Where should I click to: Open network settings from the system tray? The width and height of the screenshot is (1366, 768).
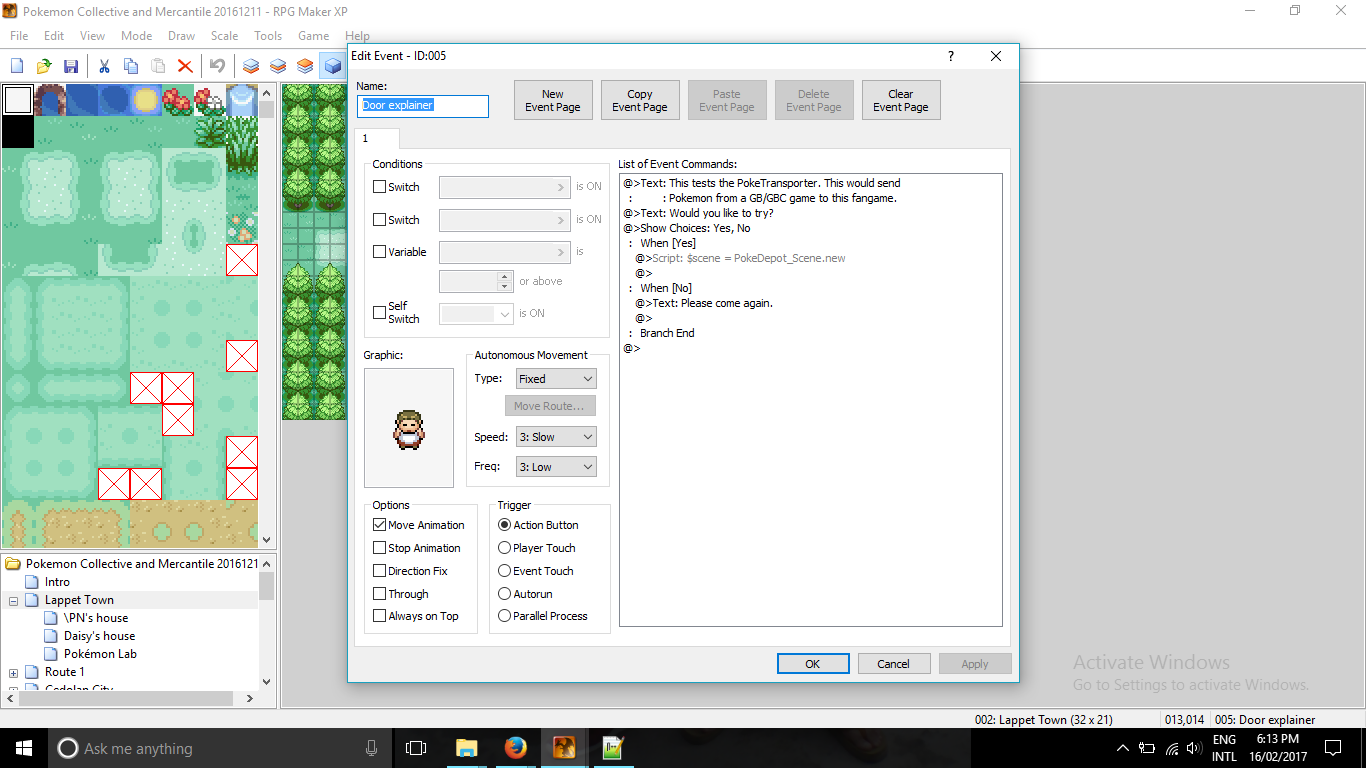tap(1171, 749)
